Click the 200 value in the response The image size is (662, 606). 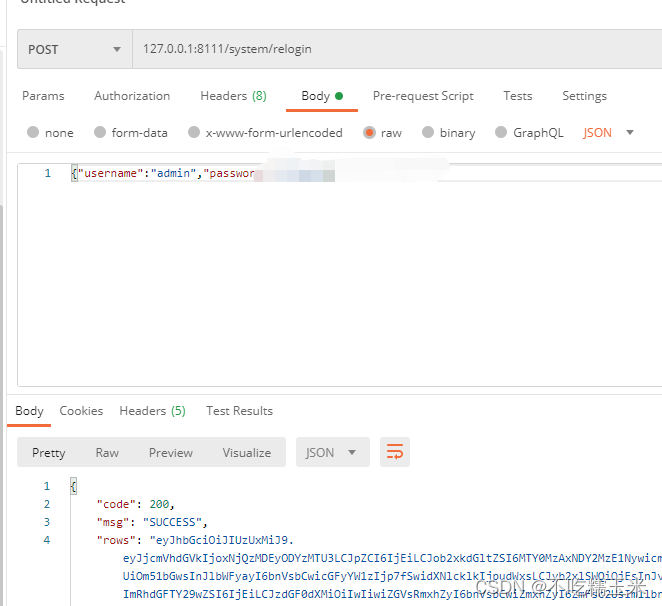(x=159, y=504)
